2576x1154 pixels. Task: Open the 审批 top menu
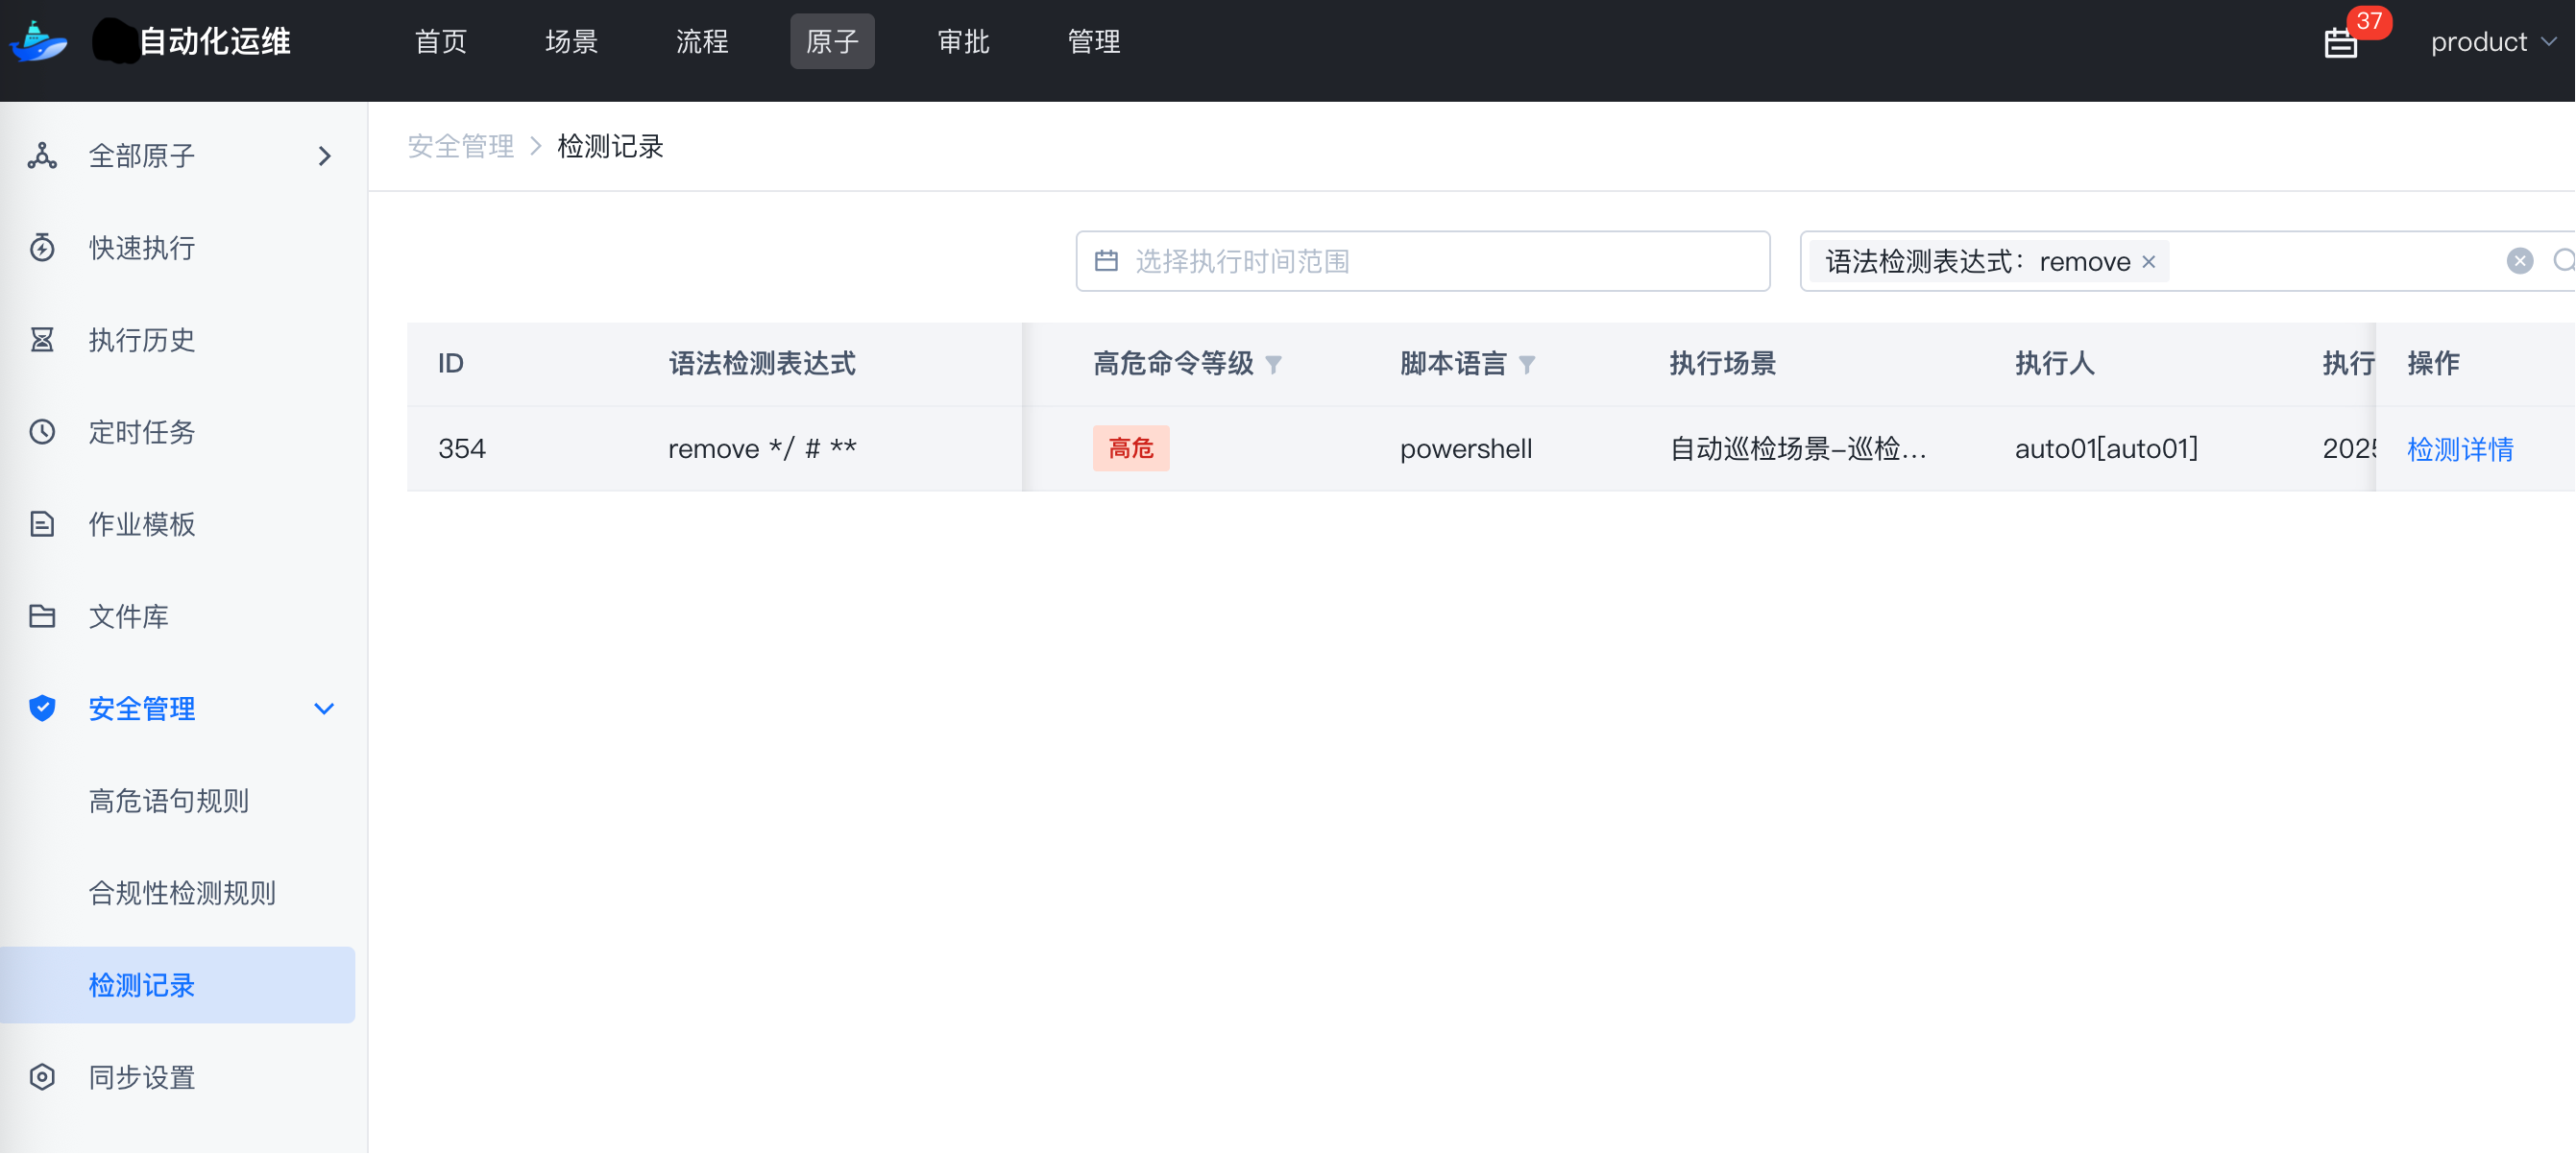[x=962, y=42]
